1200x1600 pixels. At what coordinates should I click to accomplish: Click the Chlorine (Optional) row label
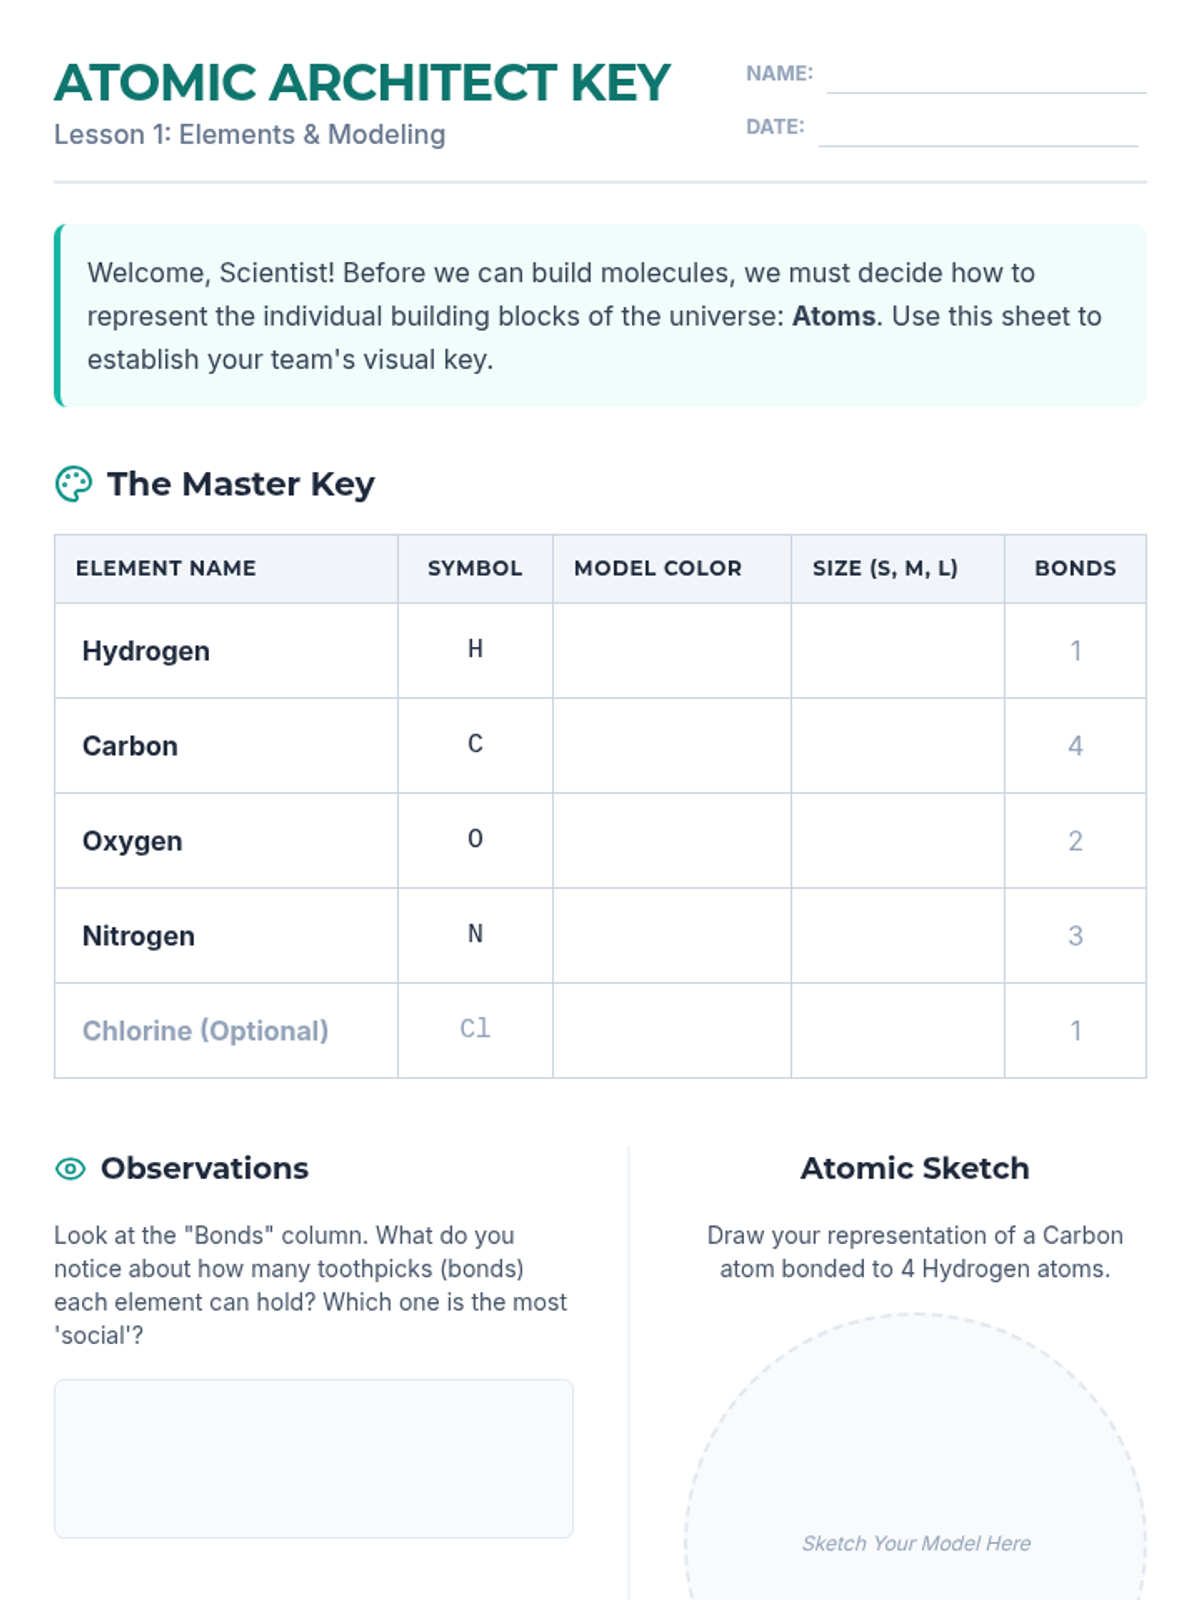[x=205, y=1030]
